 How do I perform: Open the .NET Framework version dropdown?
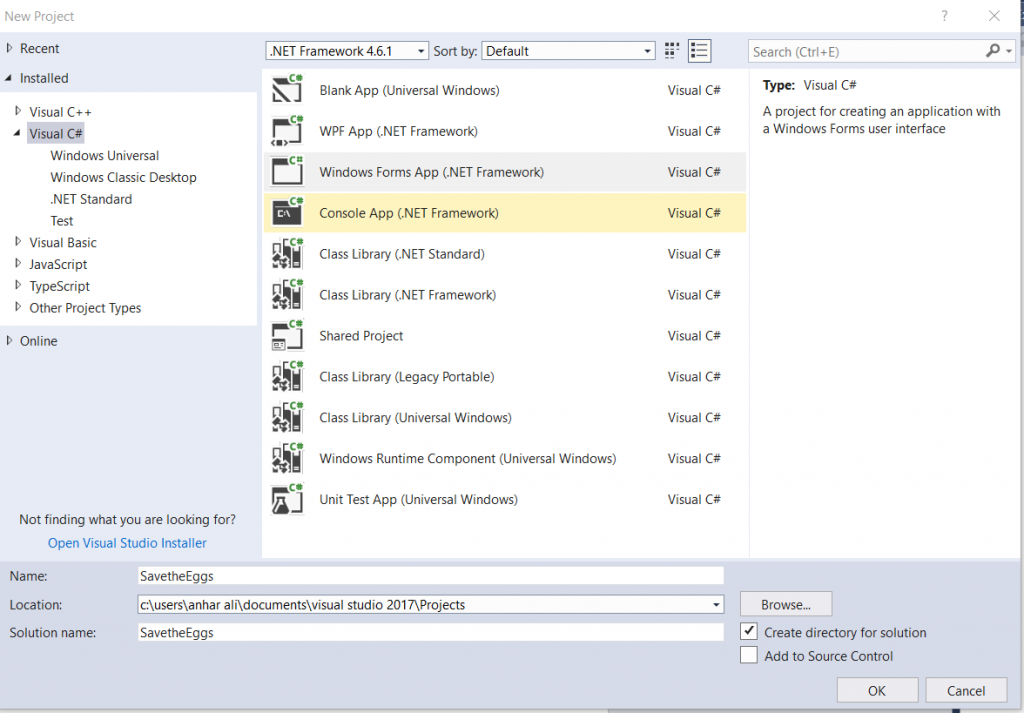pyautogui.click(x=420, y=50)
